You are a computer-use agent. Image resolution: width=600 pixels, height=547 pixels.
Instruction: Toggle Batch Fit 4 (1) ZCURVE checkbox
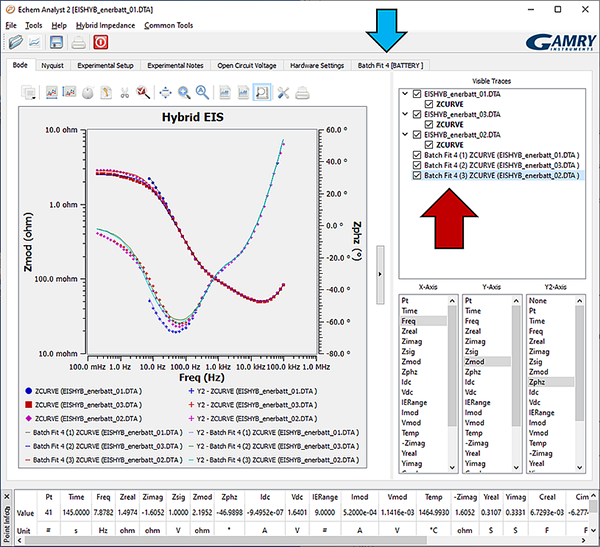[x=417, y=155]
